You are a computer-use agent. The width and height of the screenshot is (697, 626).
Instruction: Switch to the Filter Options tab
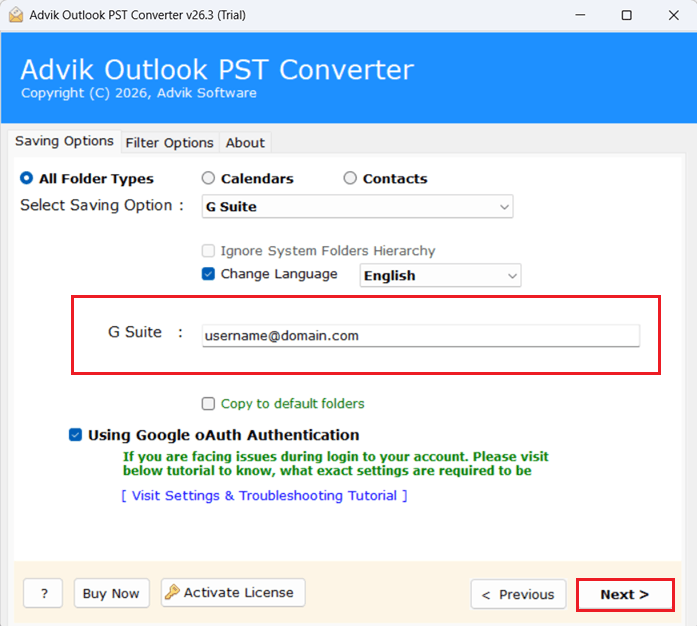tap(169, 143)
